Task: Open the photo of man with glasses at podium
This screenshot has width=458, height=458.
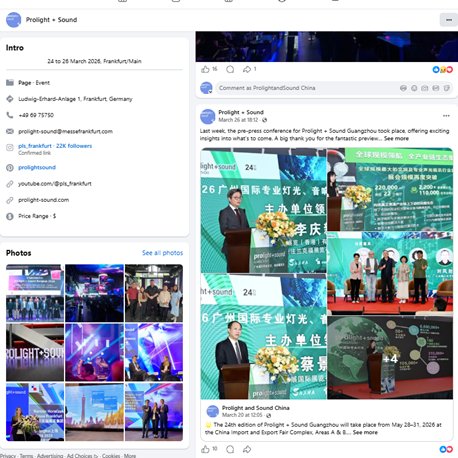Action: [263, 210]
